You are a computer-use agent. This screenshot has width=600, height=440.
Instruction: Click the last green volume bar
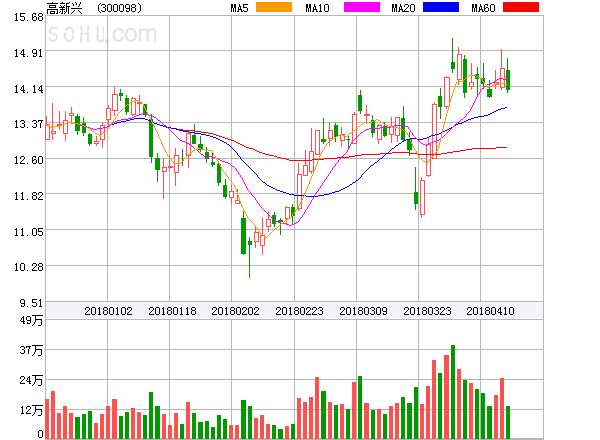click(508, 422)
